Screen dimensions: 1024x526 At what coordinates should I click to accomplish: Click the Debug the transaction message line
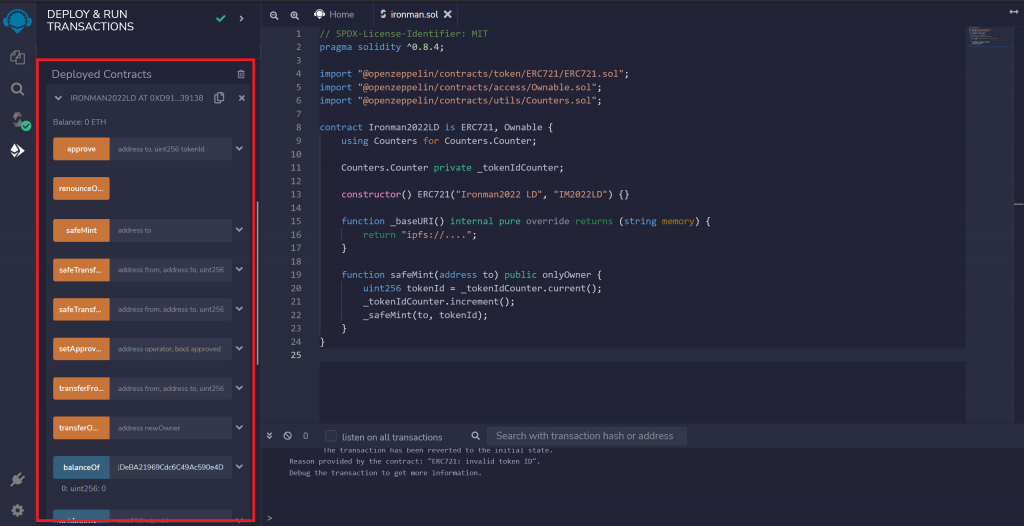[x=385, y=473]
